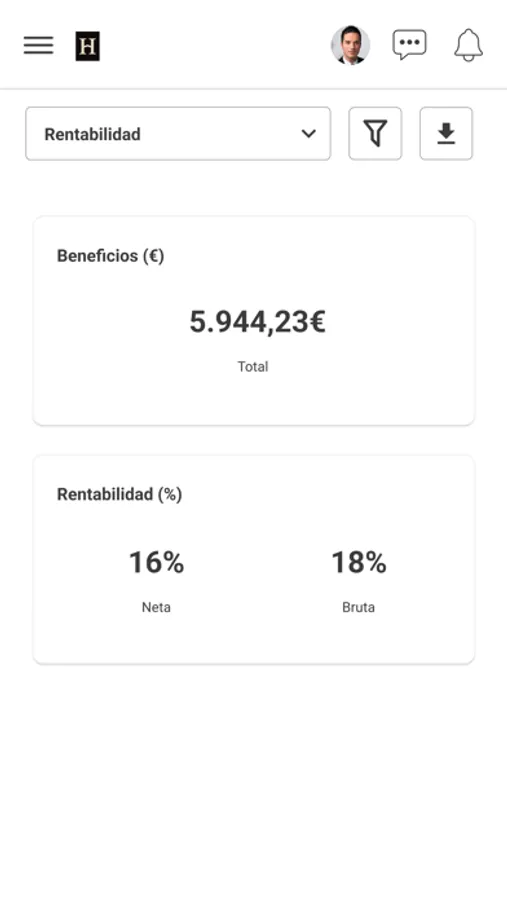
Task: Expand the Rentabilidad dropdown
Action: pos(178,134)
